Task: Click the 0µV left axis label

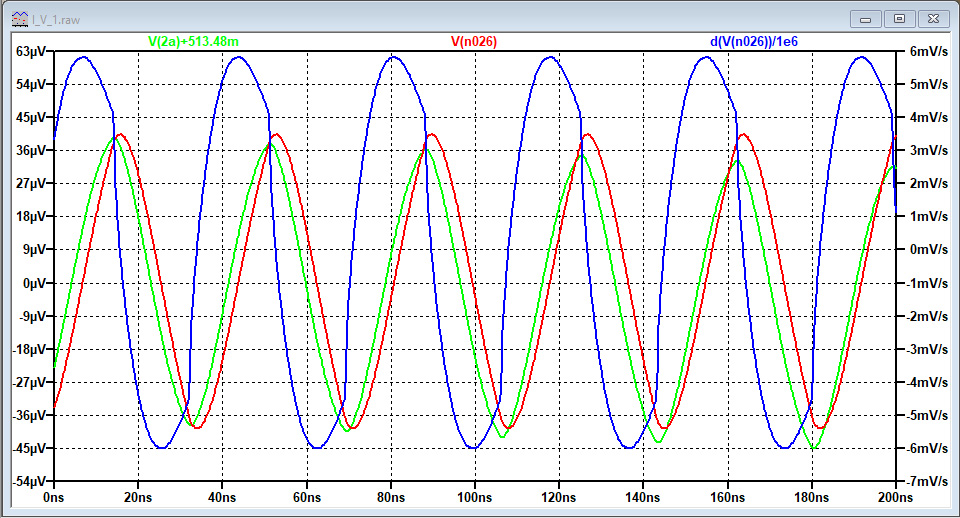Action: pos(34,283)
